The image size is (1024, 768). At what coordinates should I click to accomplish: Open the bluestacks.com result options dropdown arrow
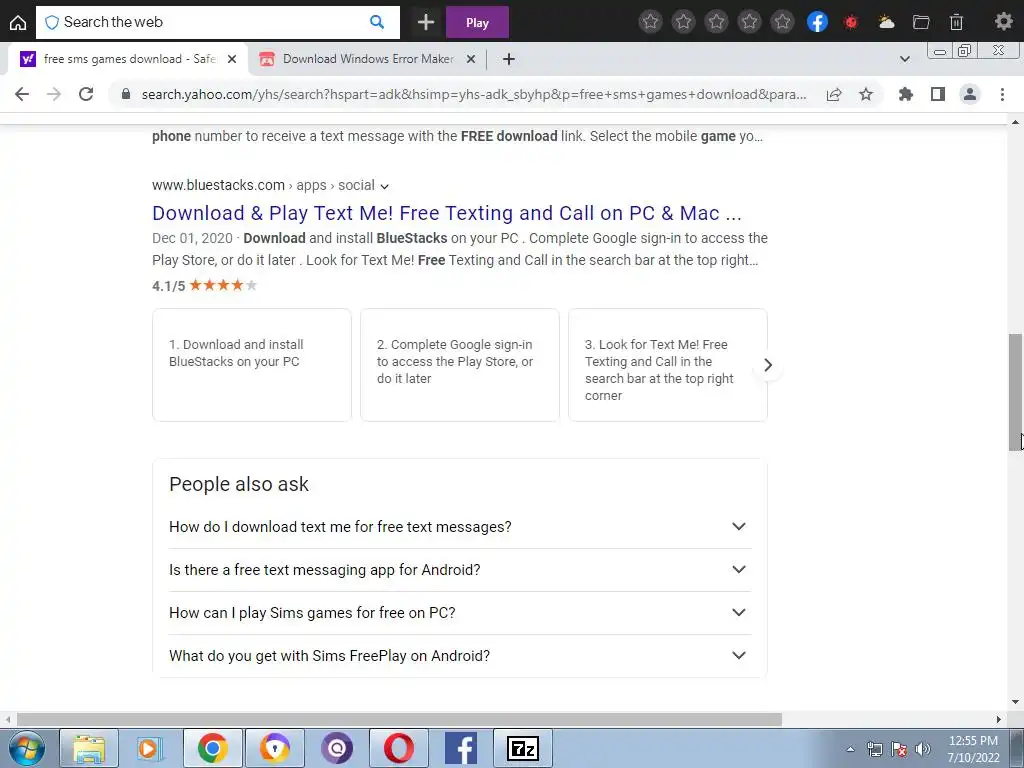coord(385,187)
